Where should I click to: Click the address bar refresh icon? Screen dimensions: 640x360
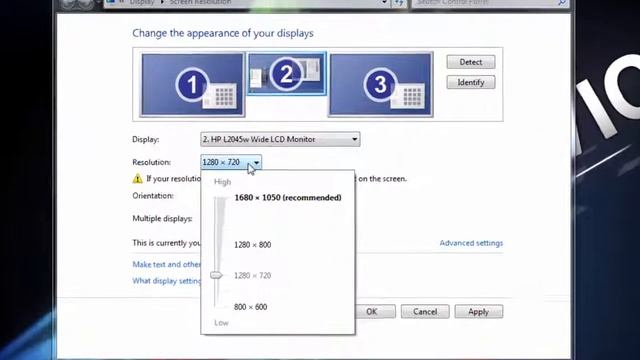[x=399, y=2]
